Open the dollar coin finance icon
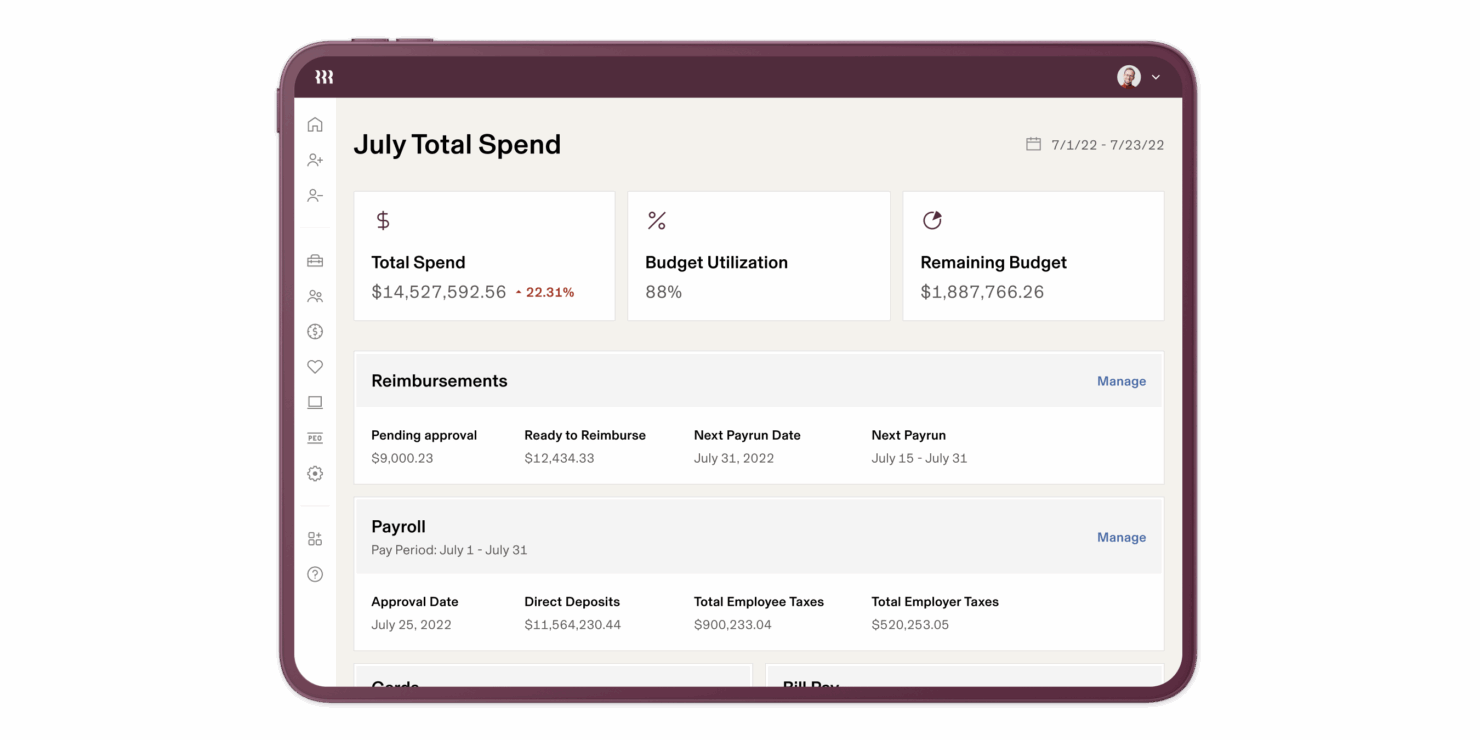Screen dimensions: 1480x740 tap(315, 331)
